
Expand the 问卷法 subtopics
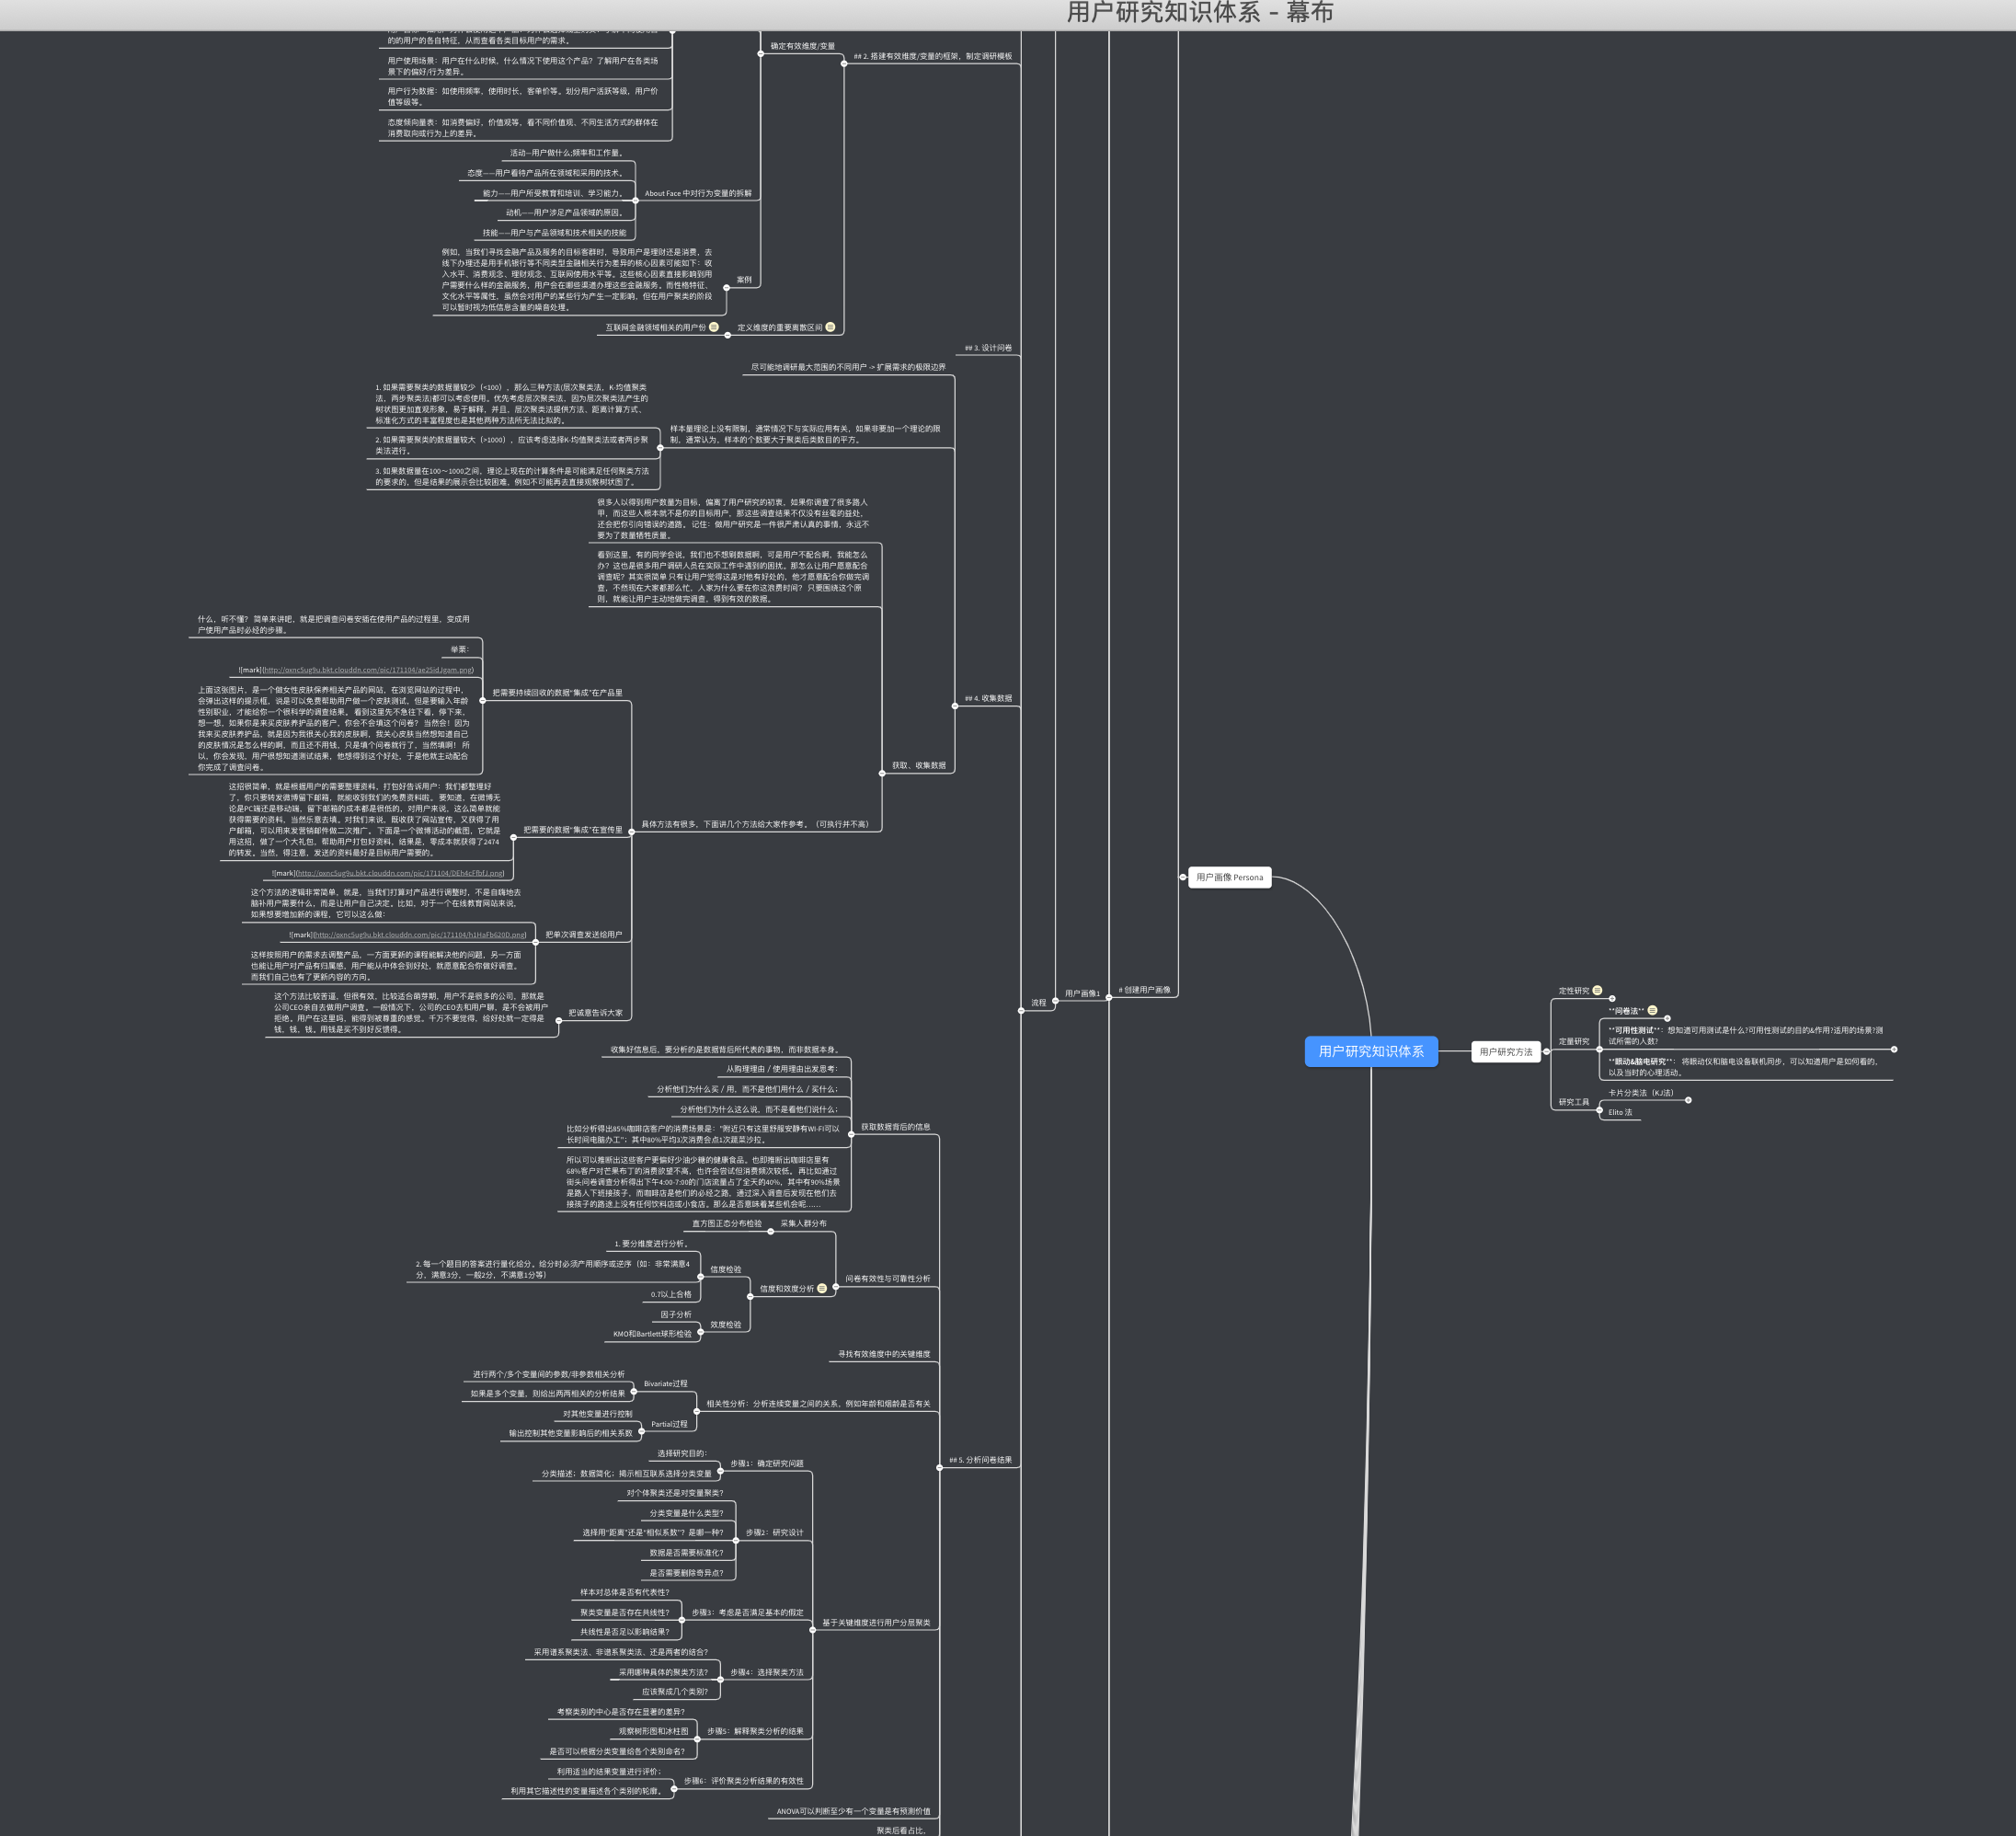[1667, 1019]
